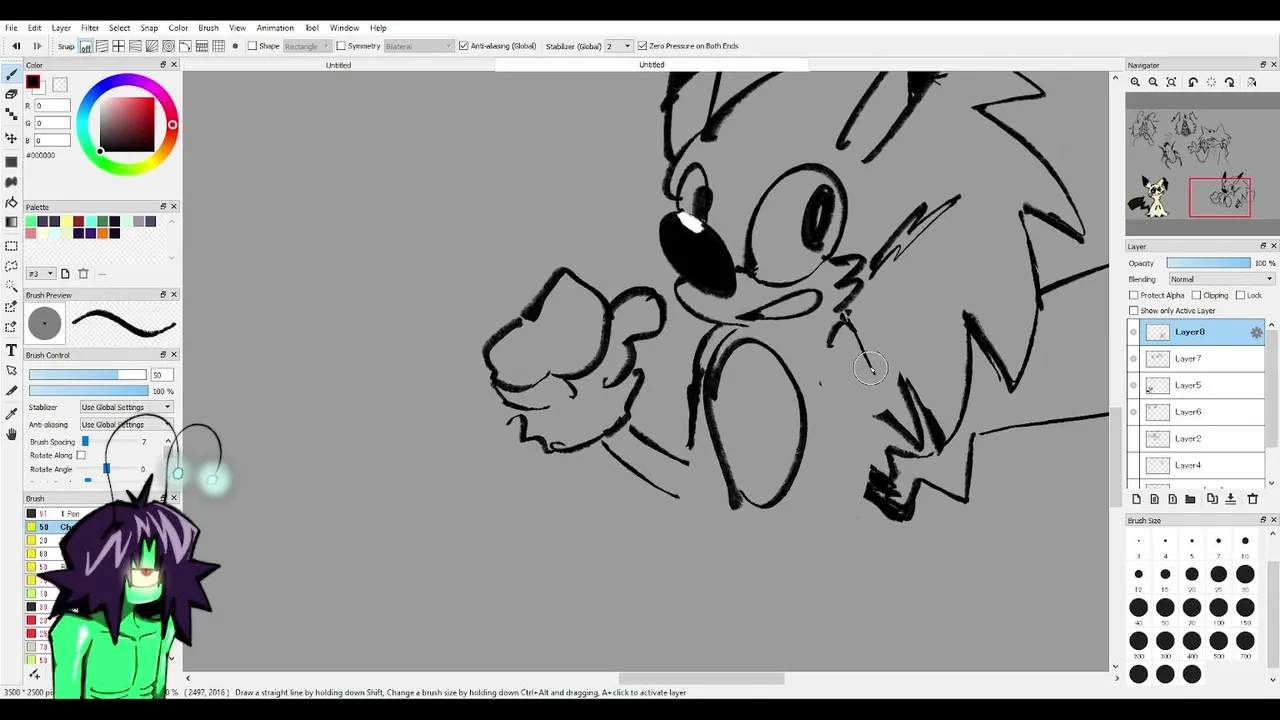
Task: Enable the Shape checkbox
Action: tap(253, 46)
